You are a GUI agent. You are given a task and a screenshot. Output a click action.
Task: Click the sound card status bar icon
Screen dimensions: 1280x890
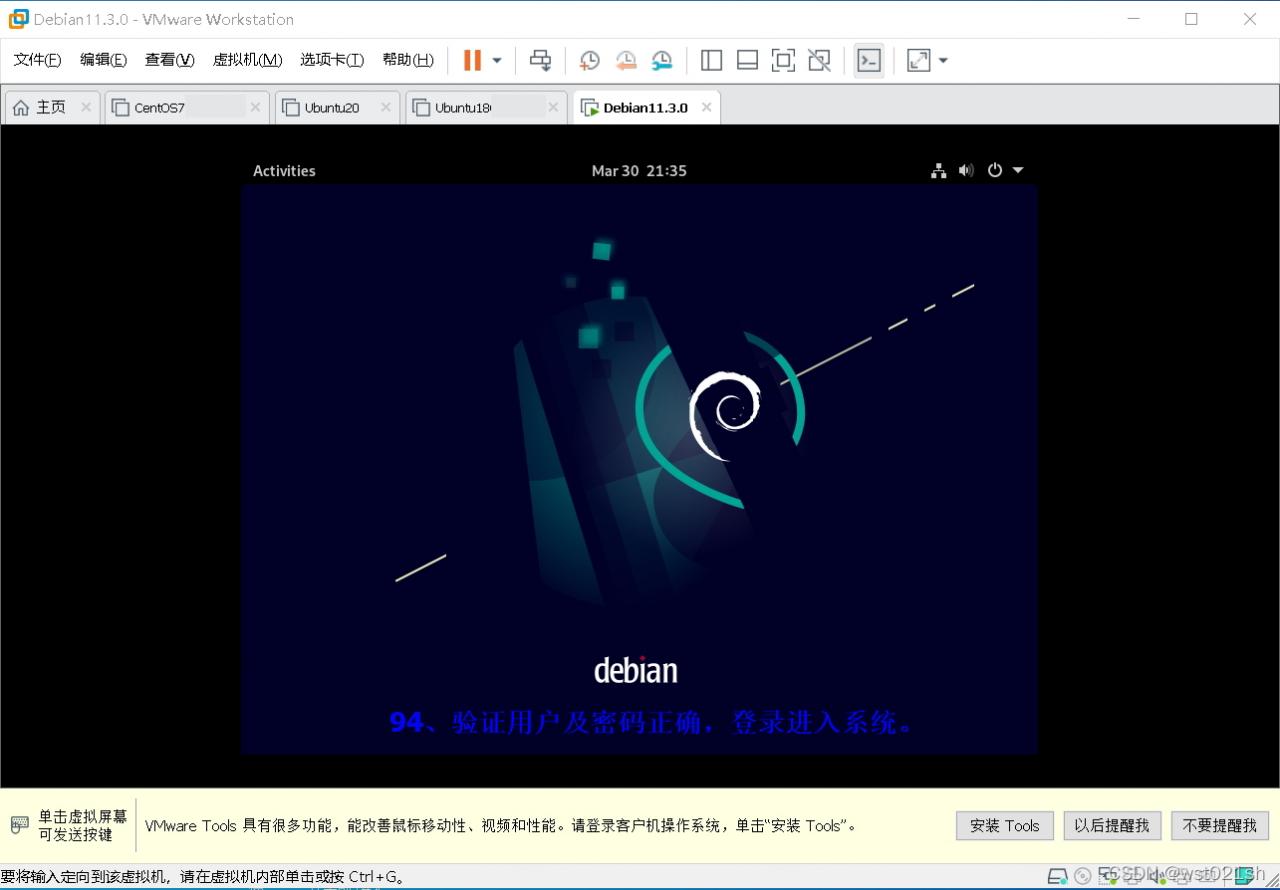pos(1160,876)
